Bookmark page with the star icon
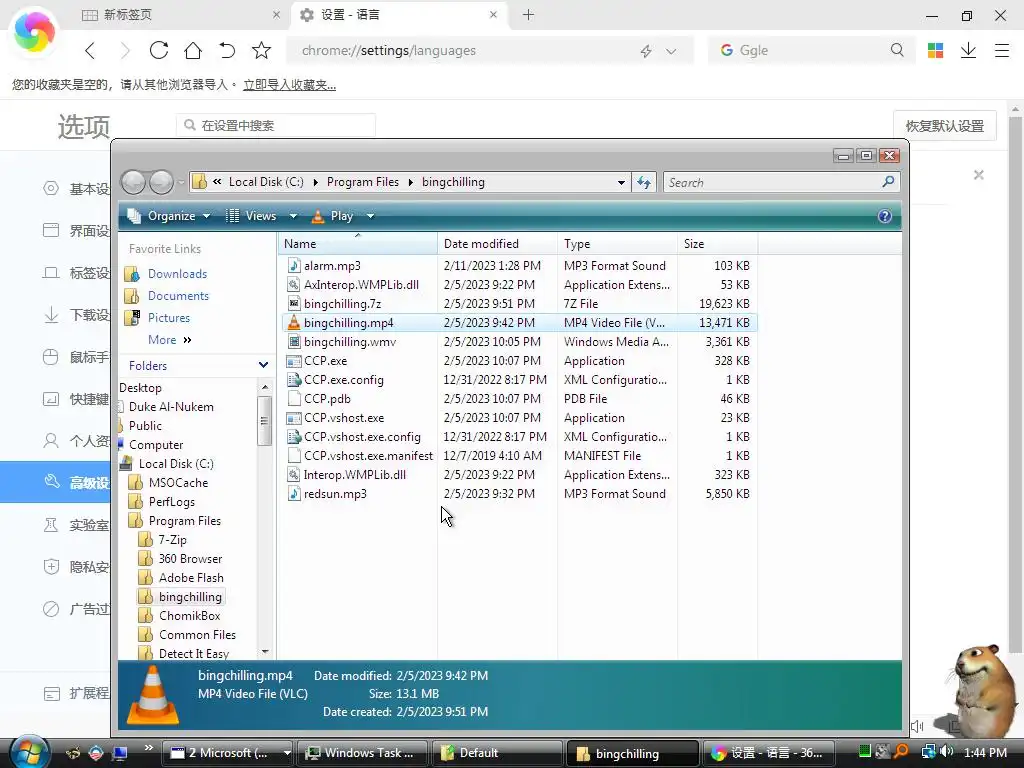The image size is (1024, 768). coord(261,50)
